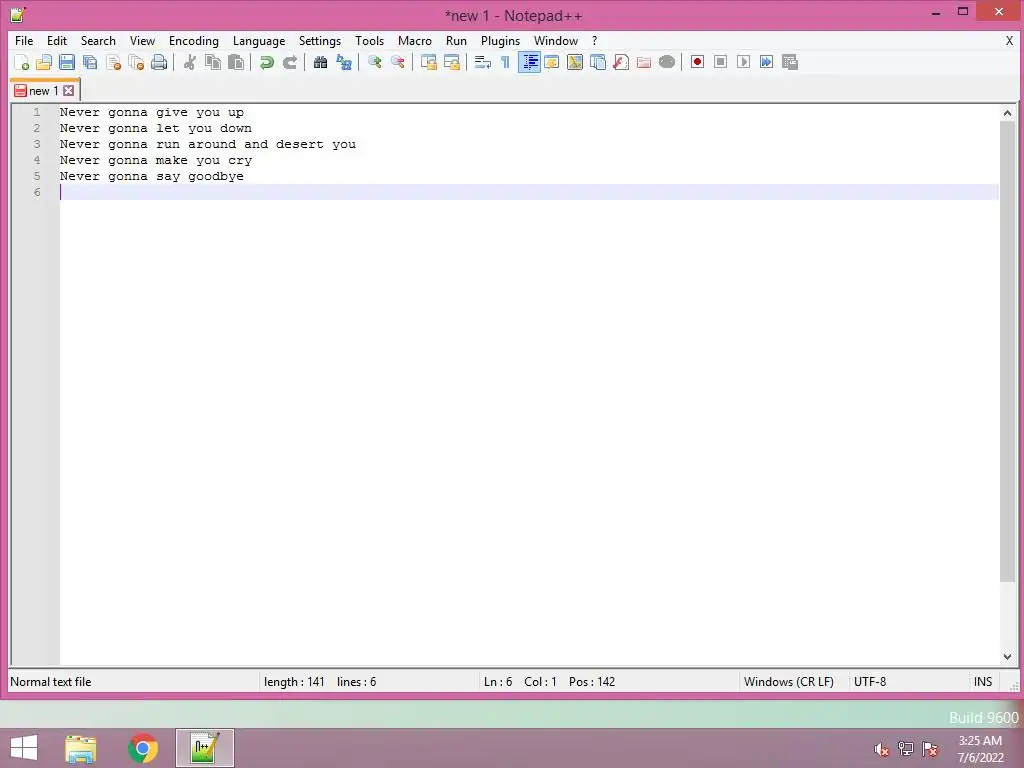Open the Run menu

456,40
